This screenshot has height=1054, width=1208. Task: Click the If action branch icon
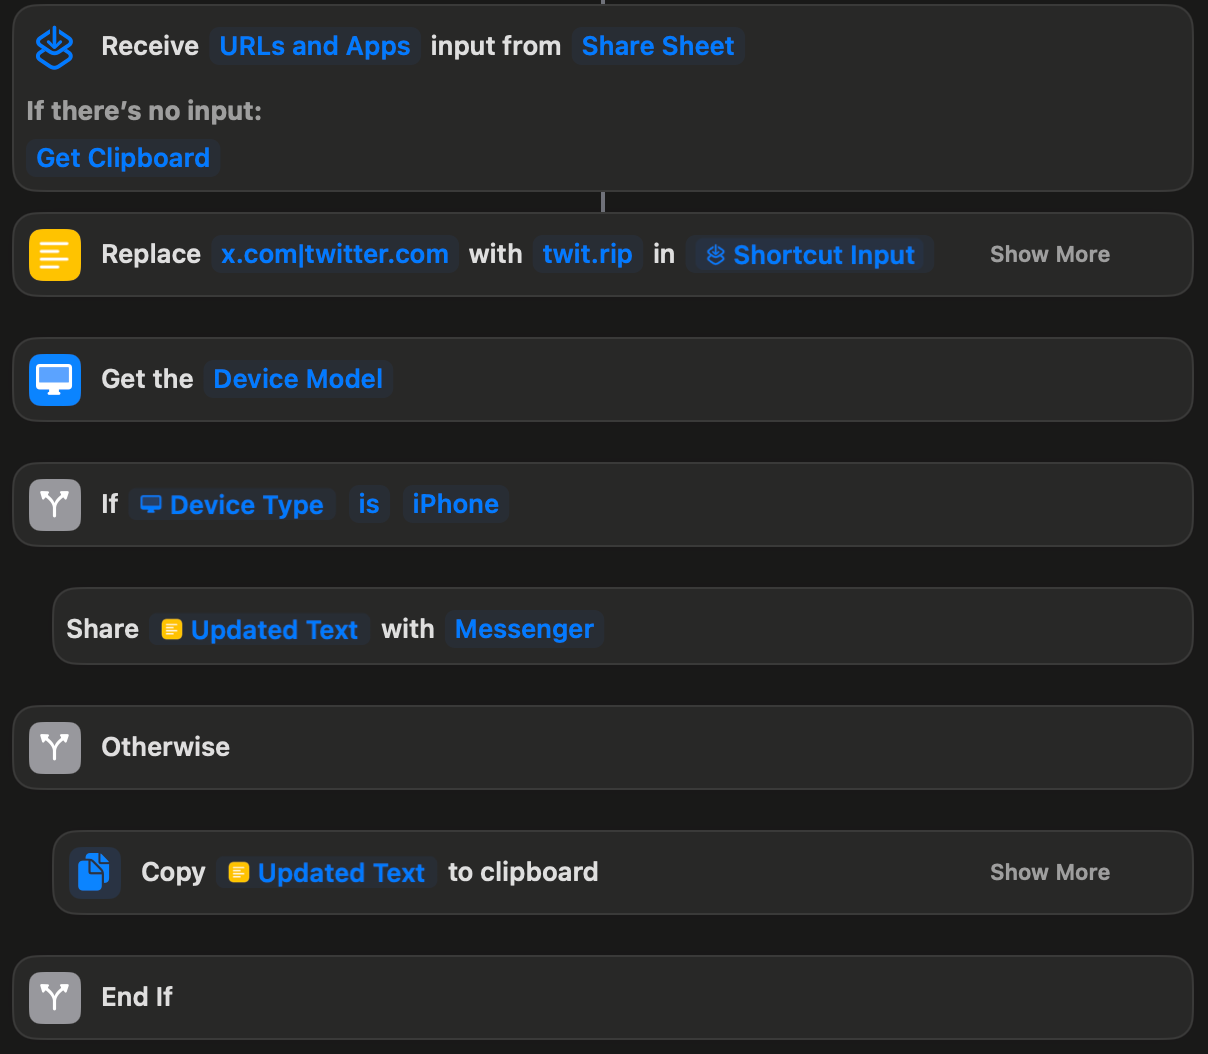coord(54,505)
